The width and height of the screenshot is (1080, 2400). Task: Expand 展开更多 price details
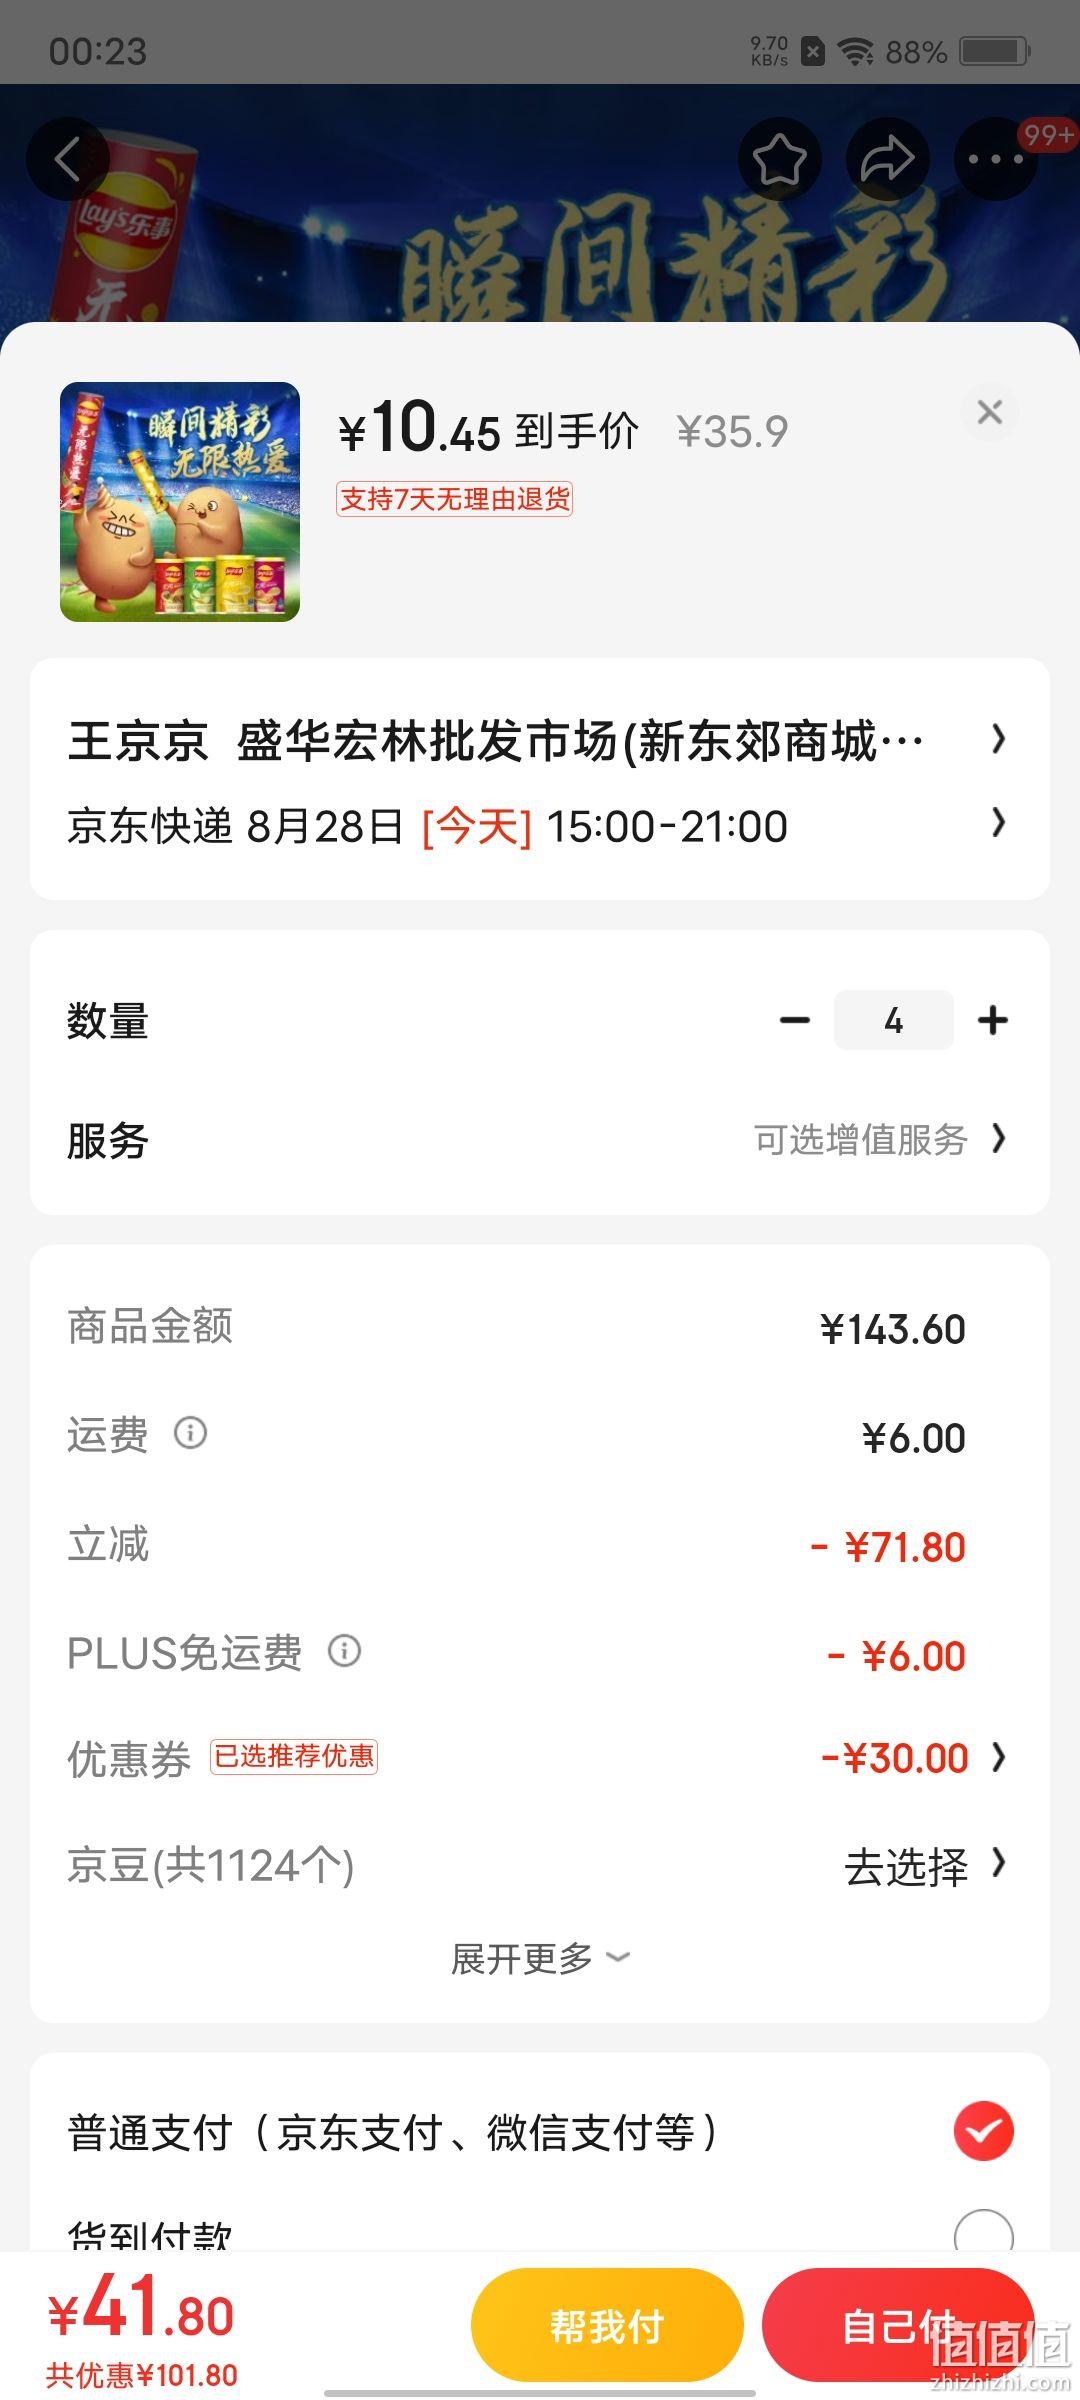(x=540, y=1959)
